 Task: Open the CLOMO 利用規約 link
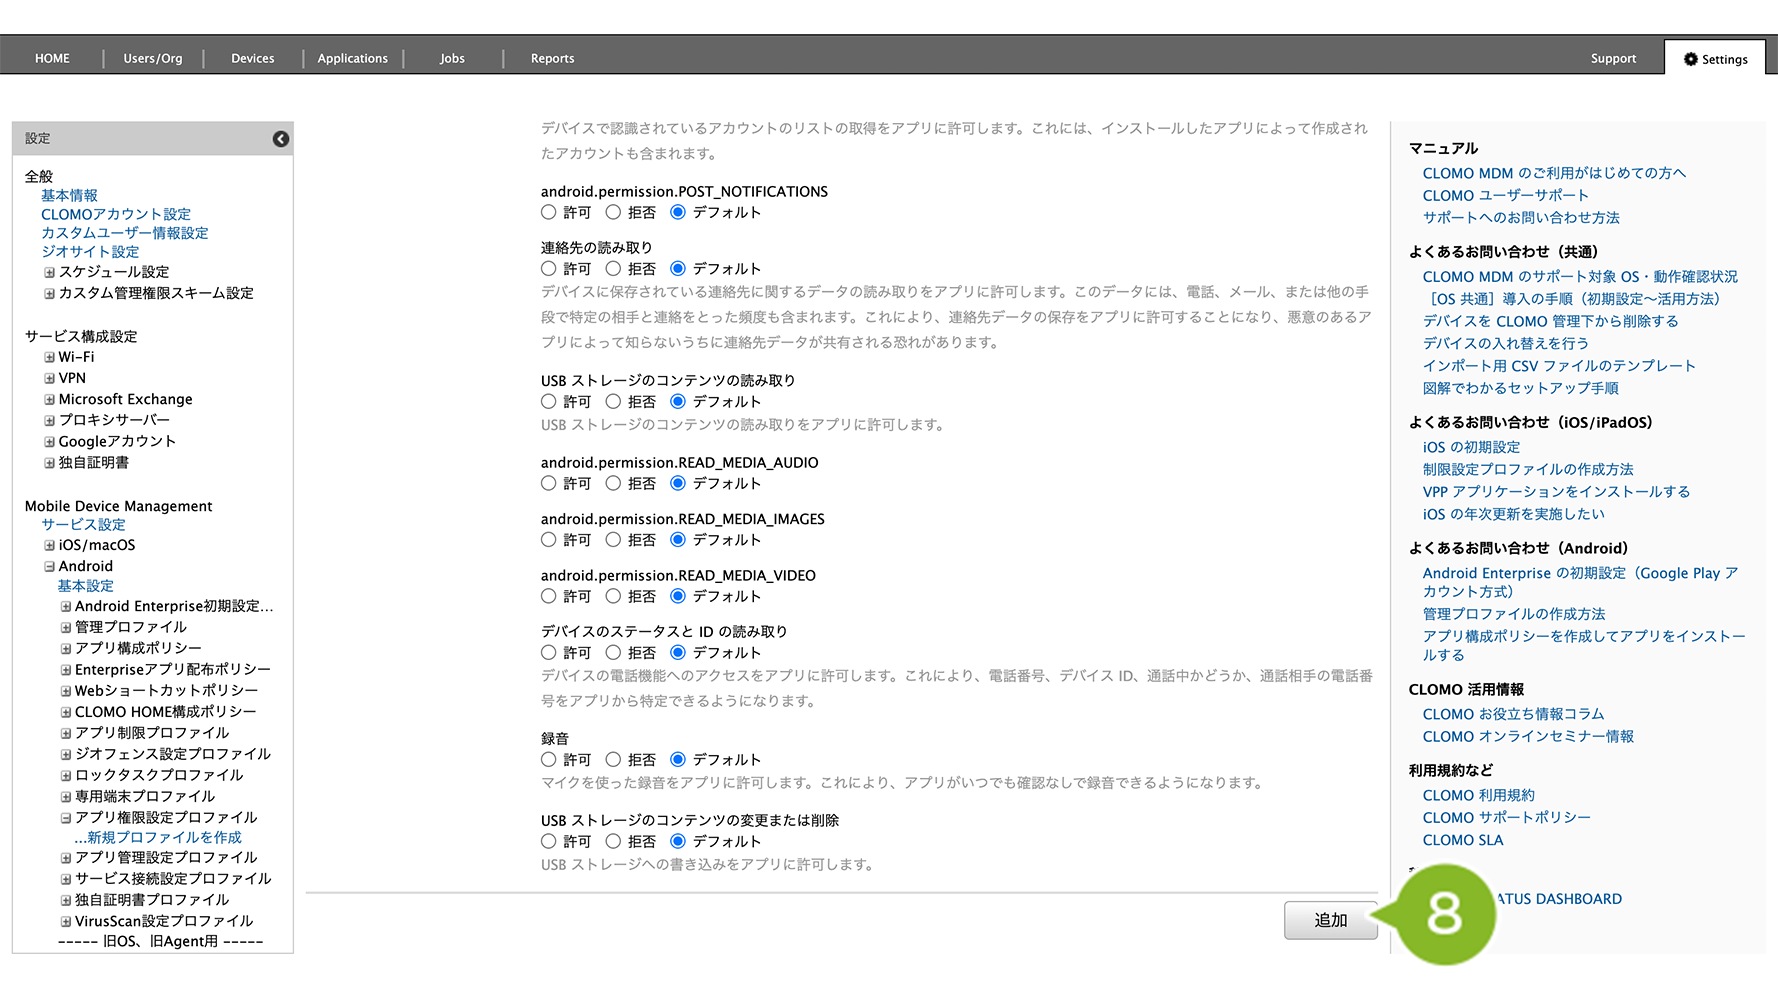1478,795
